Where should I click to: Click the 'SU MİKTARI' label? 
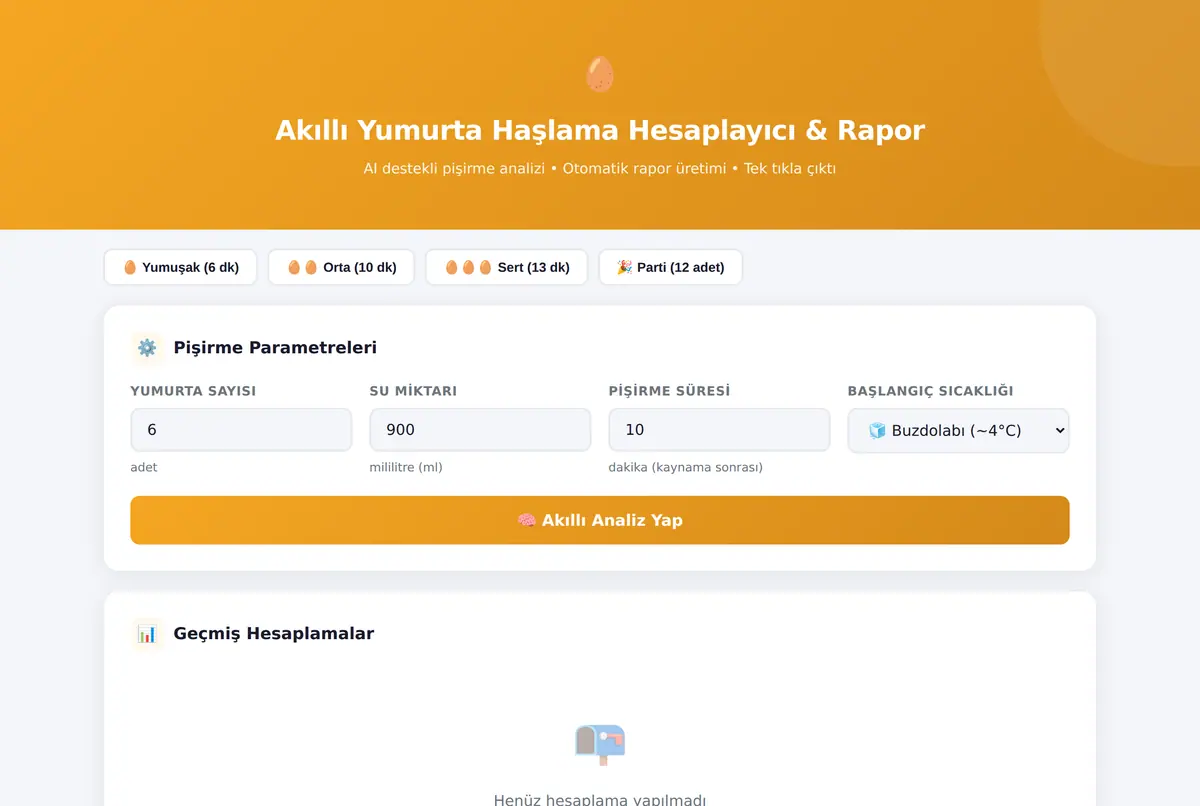point(413,391)
